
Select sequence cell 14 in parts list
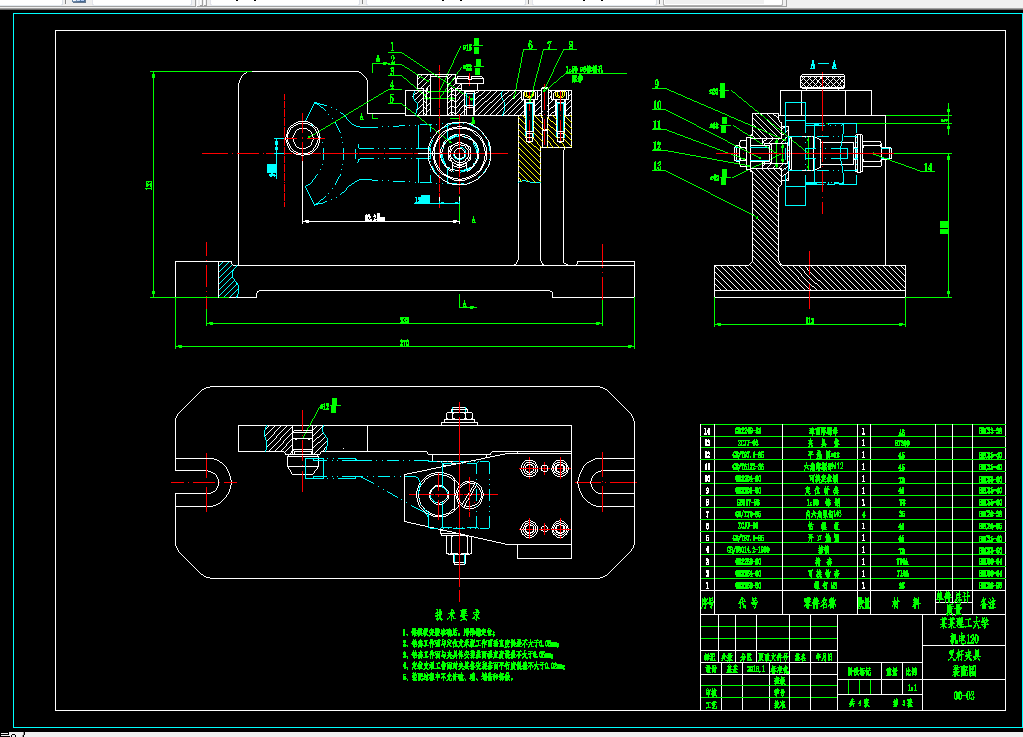coord(707,431)
